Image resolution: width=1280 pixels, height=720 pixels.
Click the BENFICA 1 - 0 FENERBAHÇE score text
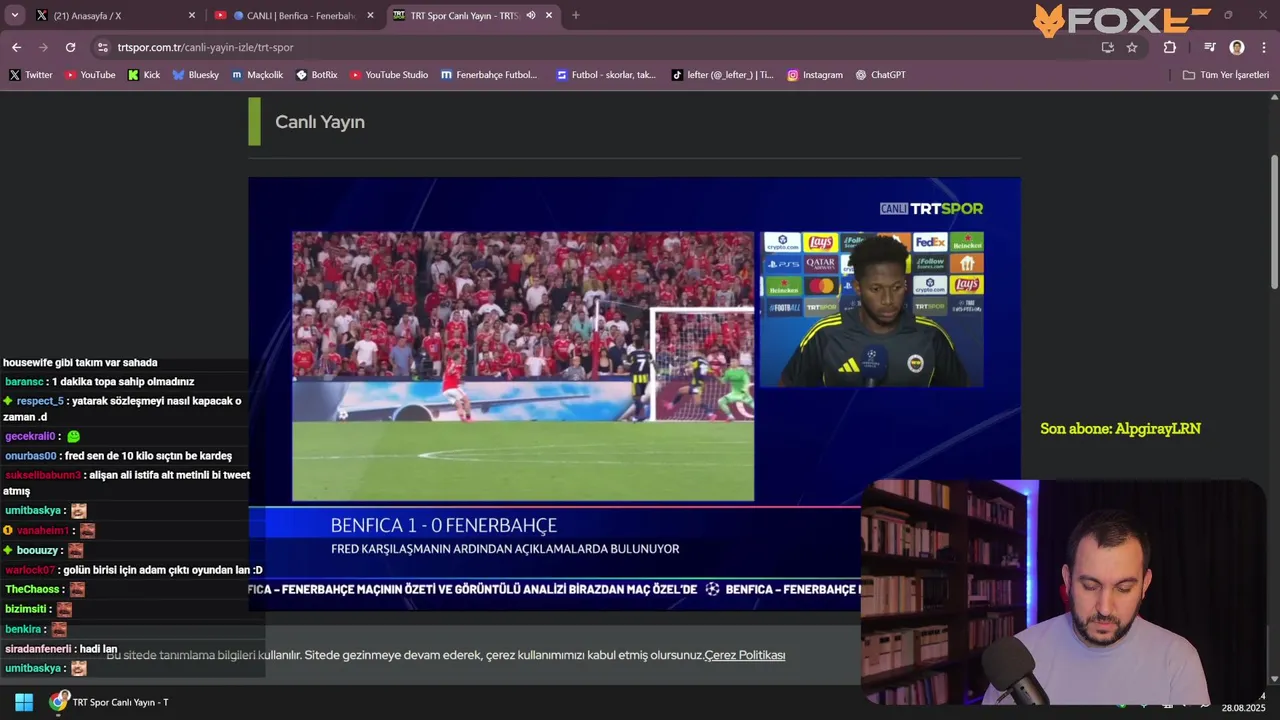(x=444, y=525)
